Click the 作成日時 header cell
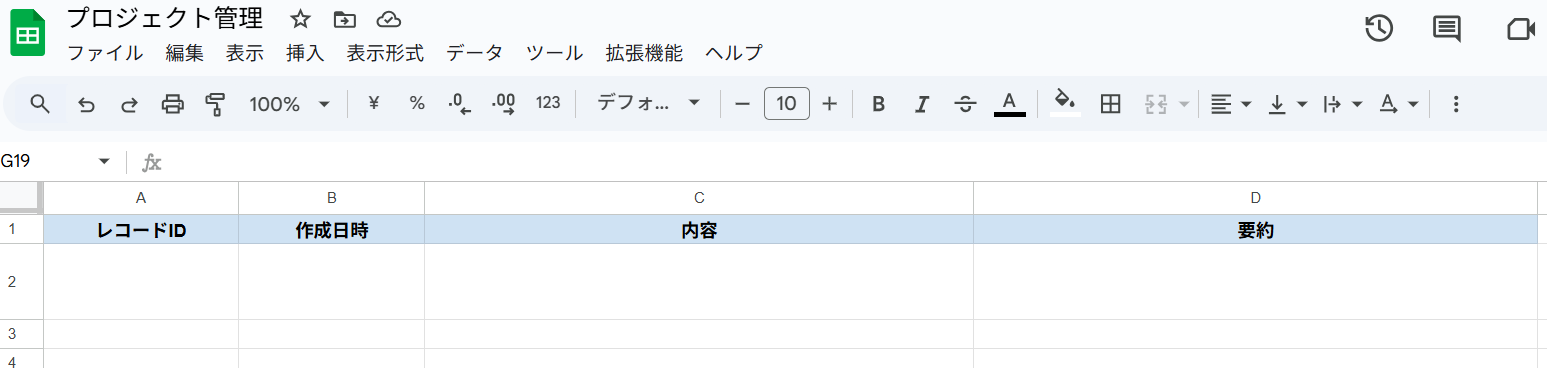Image resolution: width=1547 pixels, height=368 pixels. [331, 230]
